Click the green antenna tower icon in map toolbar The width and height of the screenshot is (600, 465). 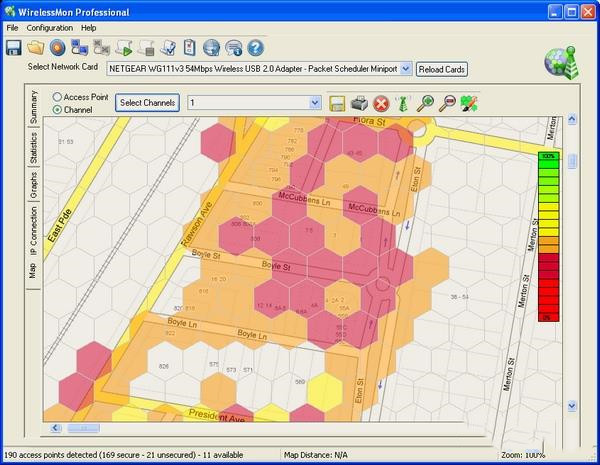pos(403,103)
